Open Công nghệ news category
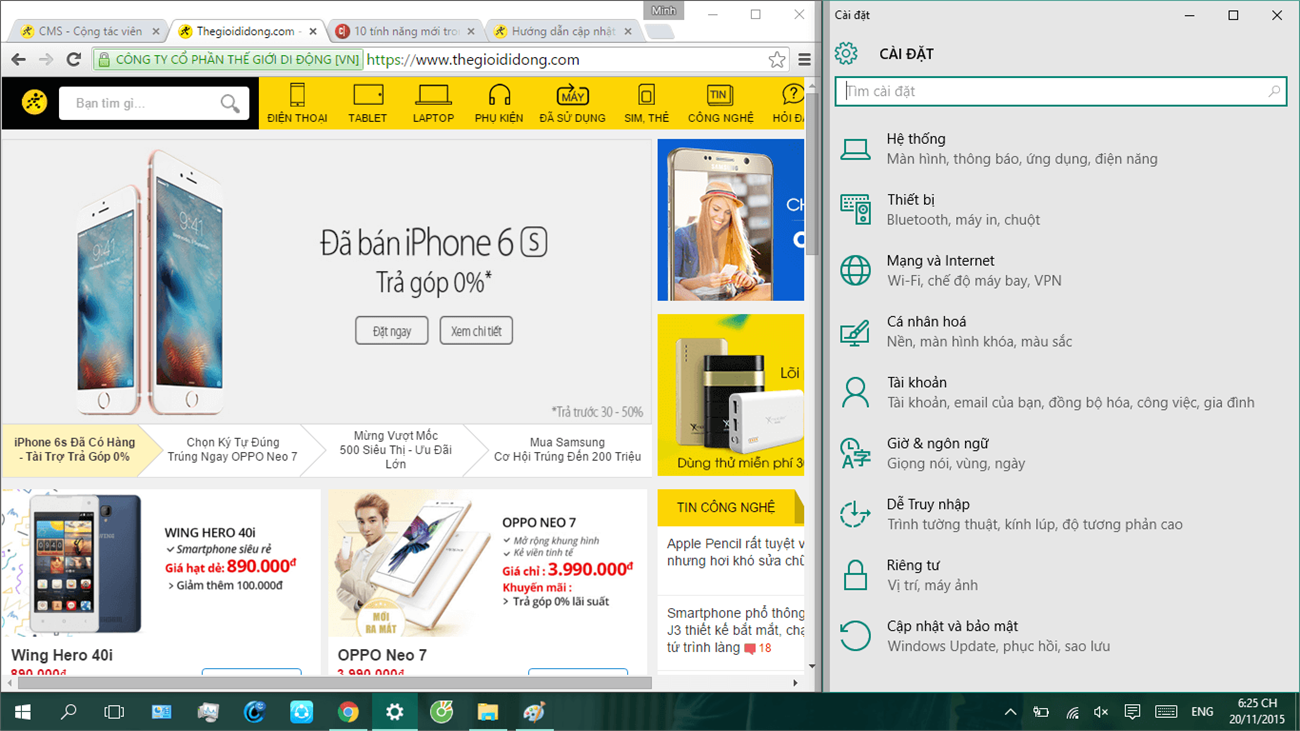This screenshot has height=731, width=1300. pyautogui.click(x=720, y=104)
